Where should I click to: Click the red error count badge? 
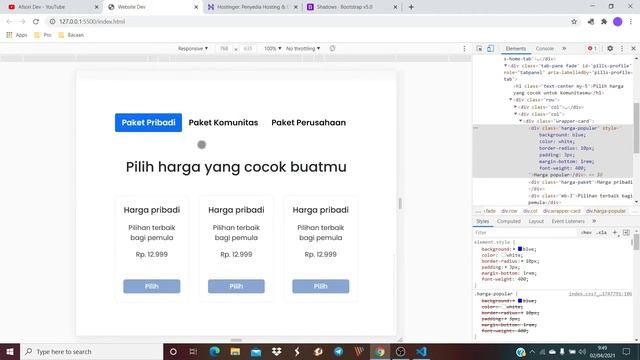click(592, 48)
